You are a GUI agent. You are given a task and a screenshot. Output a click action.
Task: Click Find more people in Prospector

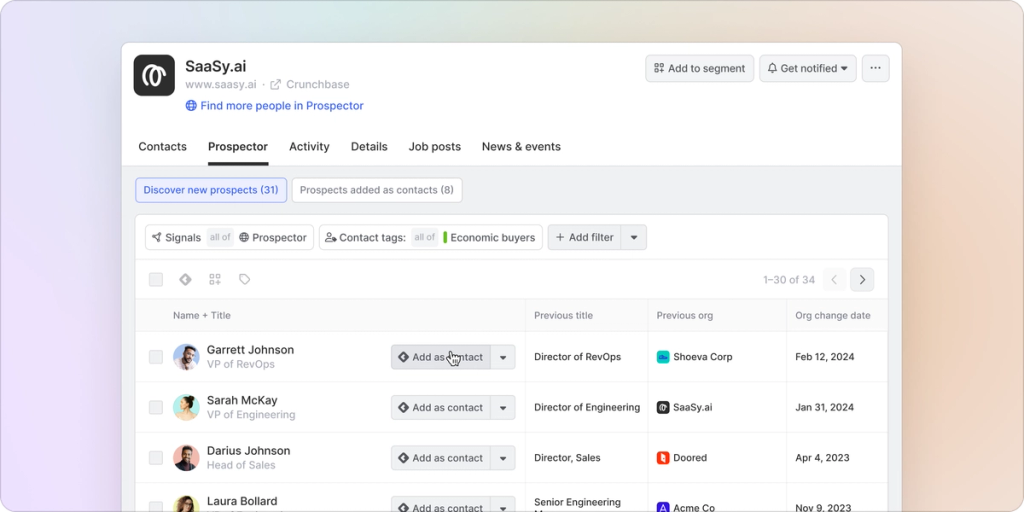pos(274,106)
